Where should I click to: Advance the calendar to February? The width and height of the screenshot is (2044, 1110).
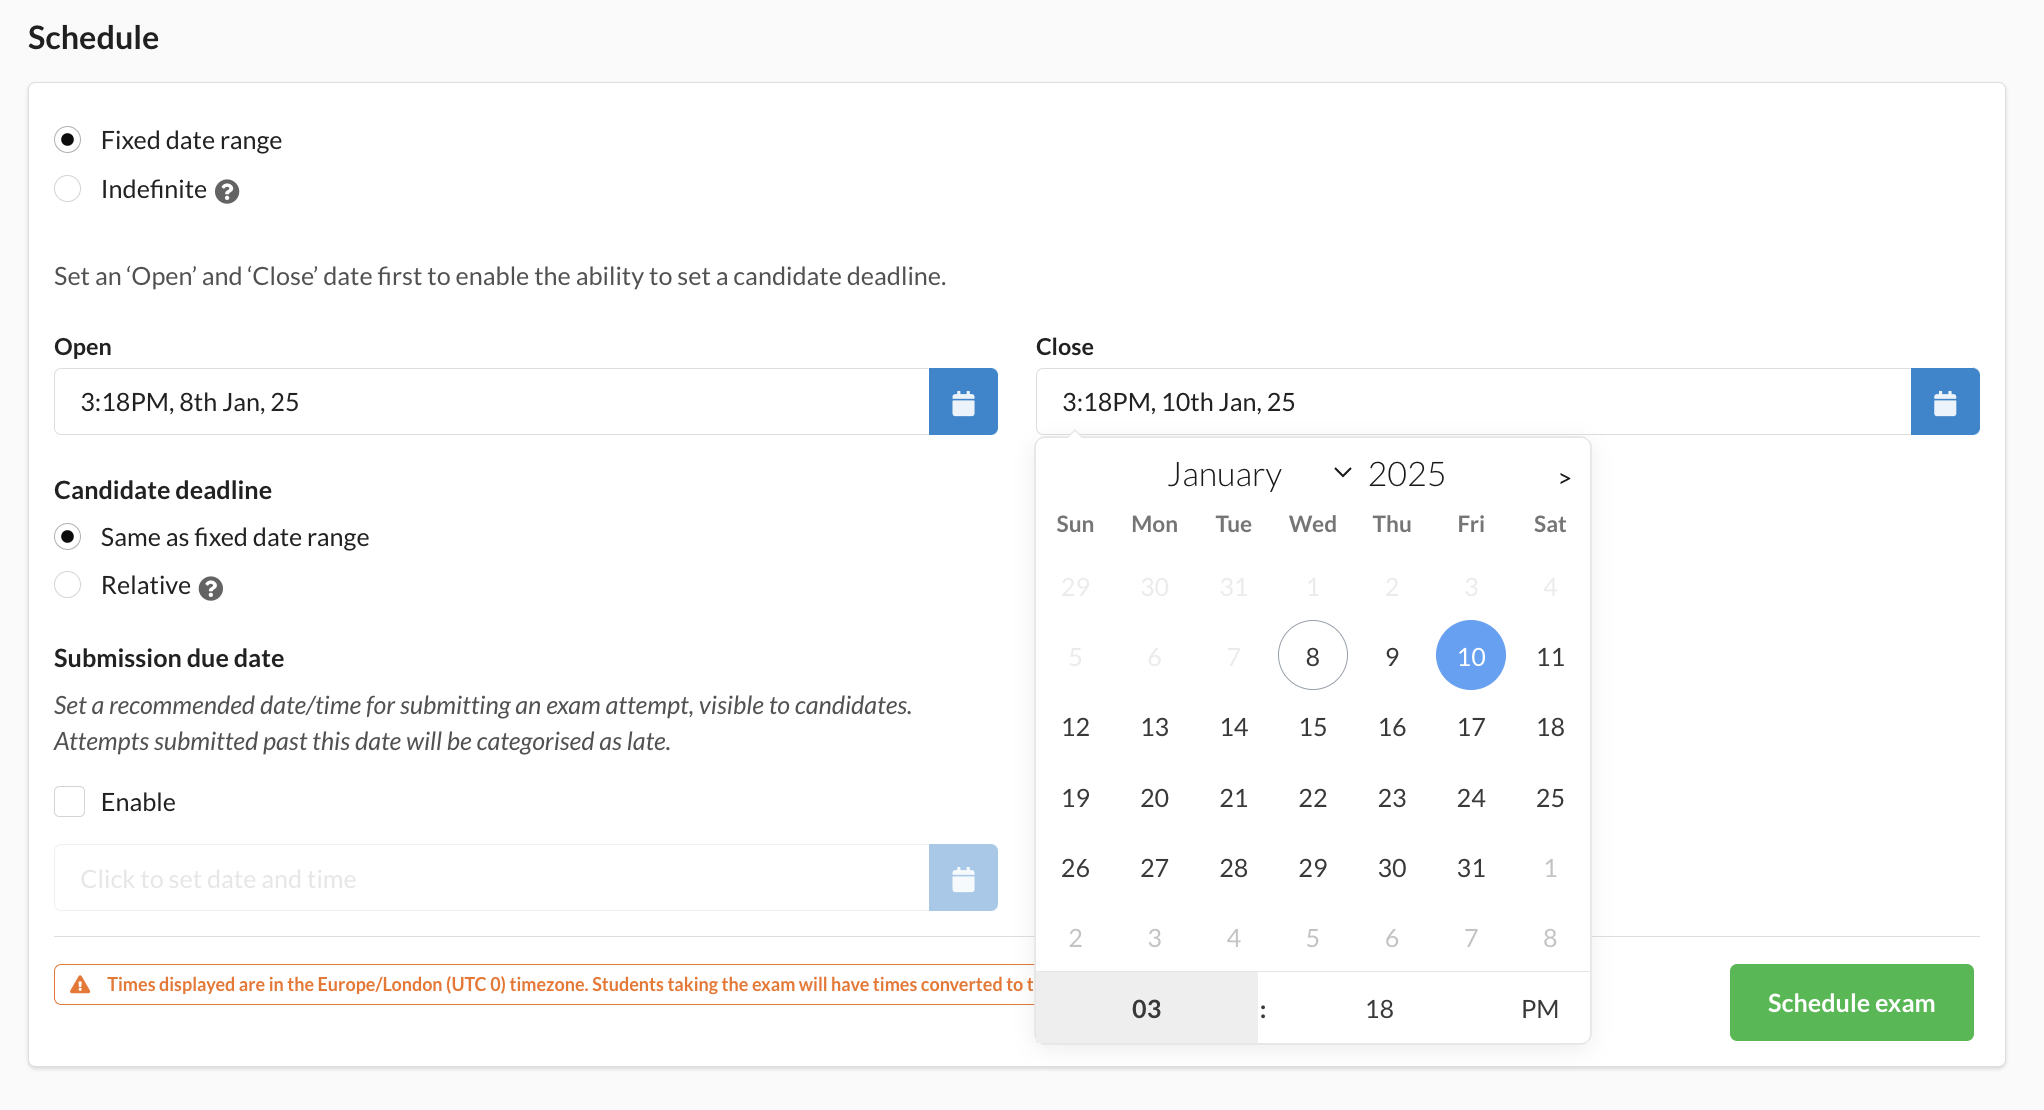point(1564,477)
